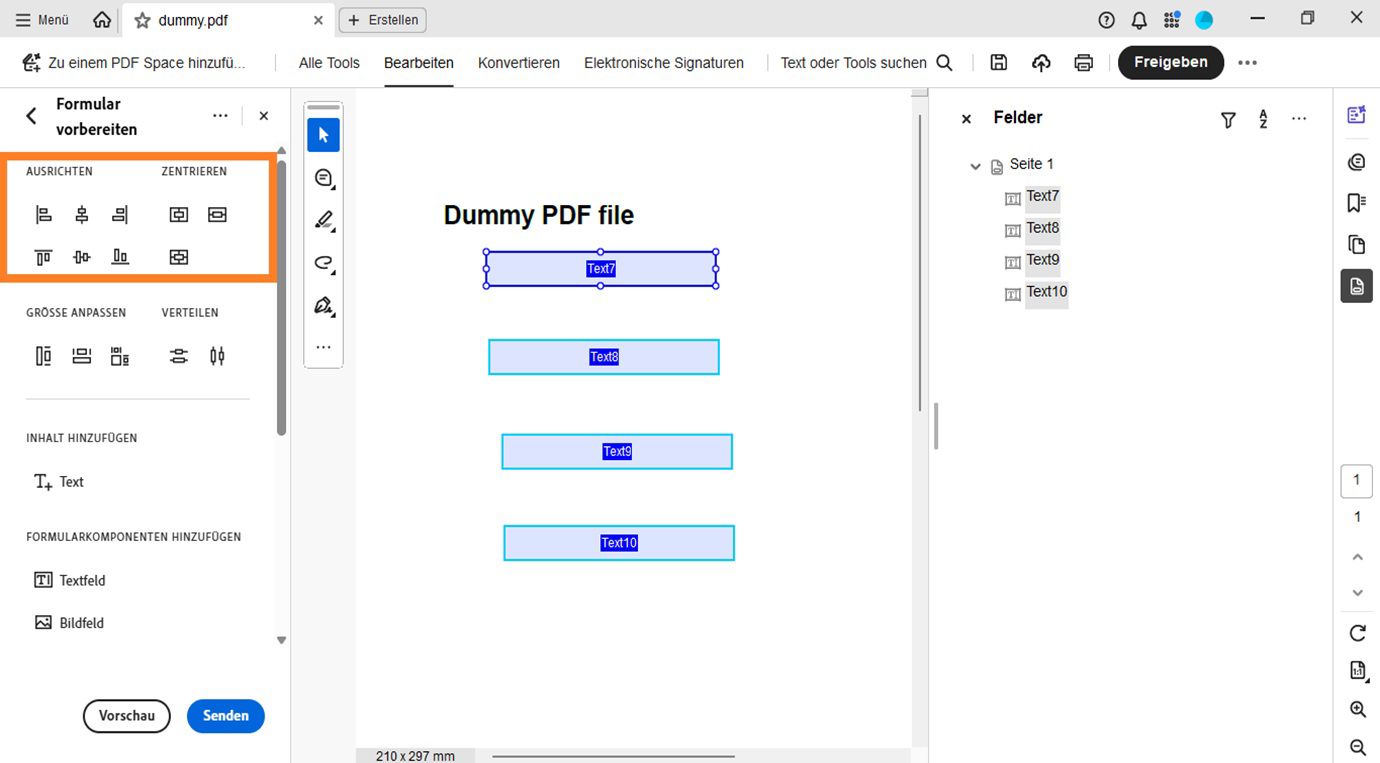
Task: Open the Menü dropdown
Action: click(43, 20)
